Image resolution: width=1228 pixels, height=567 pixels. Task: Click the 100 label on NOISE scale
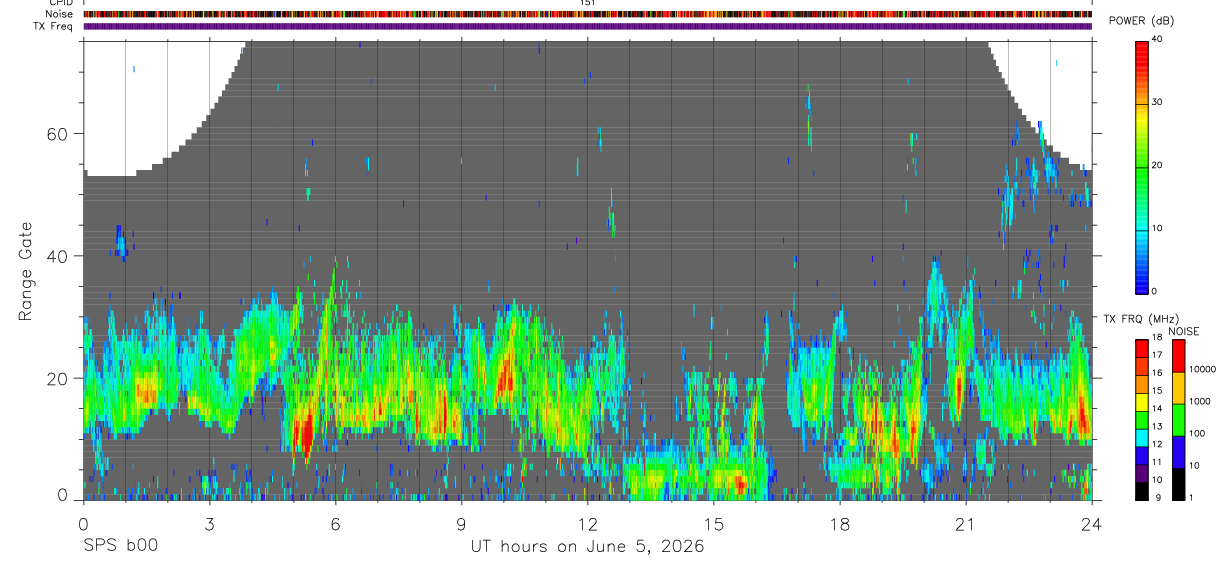coord(1197,434)
